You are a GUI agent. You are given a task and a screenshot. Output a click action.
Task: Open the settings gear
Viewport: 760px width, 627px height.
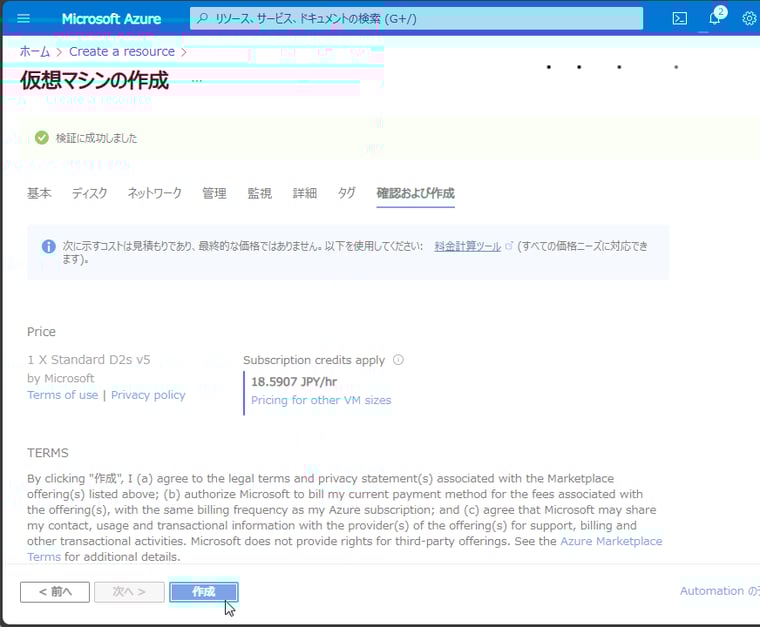tap(749, 18)
